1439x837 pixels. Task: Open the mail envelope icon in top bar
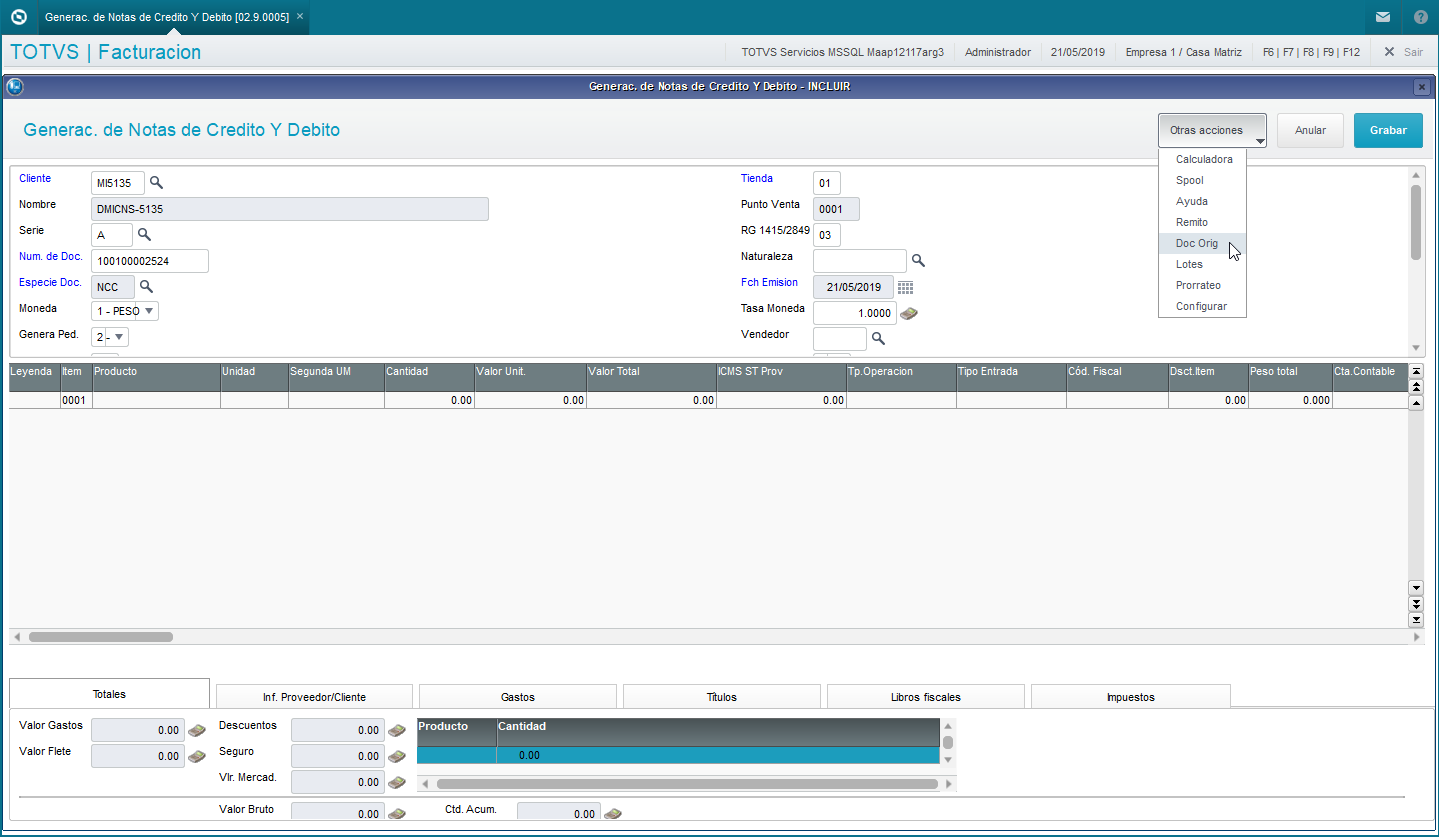pyautogui.click(x=1383, y=17)
